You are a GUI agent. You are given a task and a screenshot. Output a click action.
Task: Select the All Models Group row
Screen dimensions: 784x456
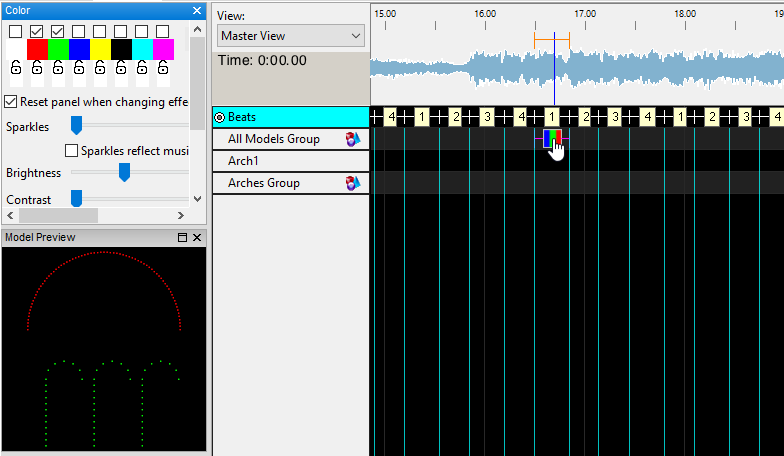280,139
